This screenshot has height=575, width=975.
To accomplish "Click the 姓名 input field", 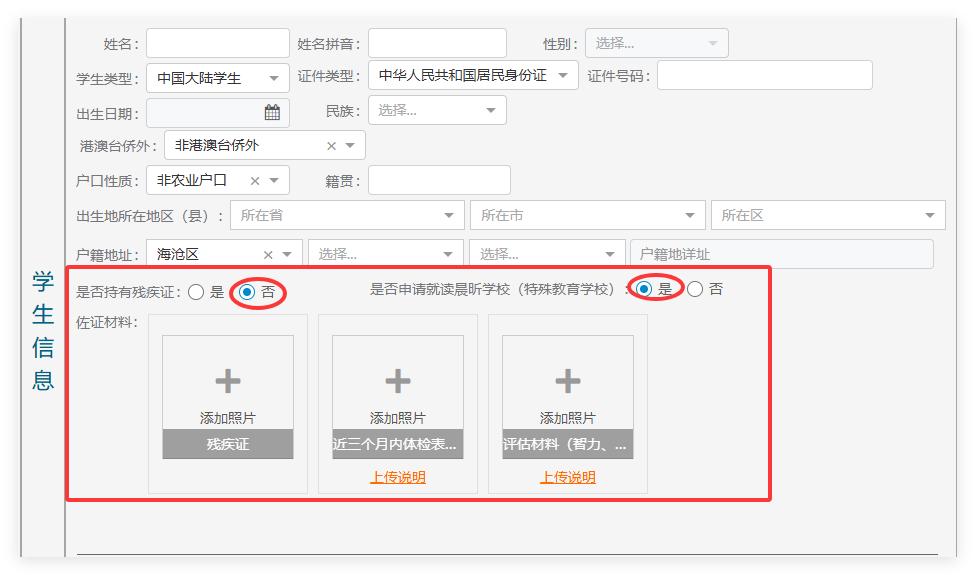I will click(x=218, y=44).
